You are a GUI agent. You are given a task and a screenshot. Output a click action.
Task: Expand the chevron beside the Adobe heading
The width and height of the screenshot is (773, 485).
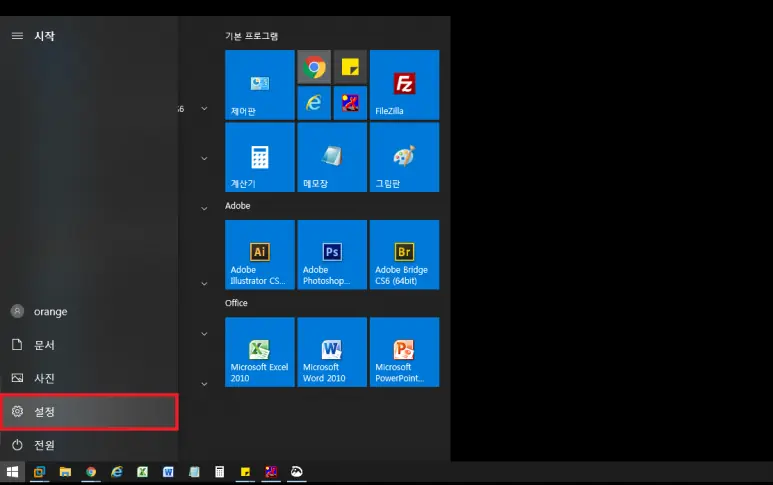[204, 209]
